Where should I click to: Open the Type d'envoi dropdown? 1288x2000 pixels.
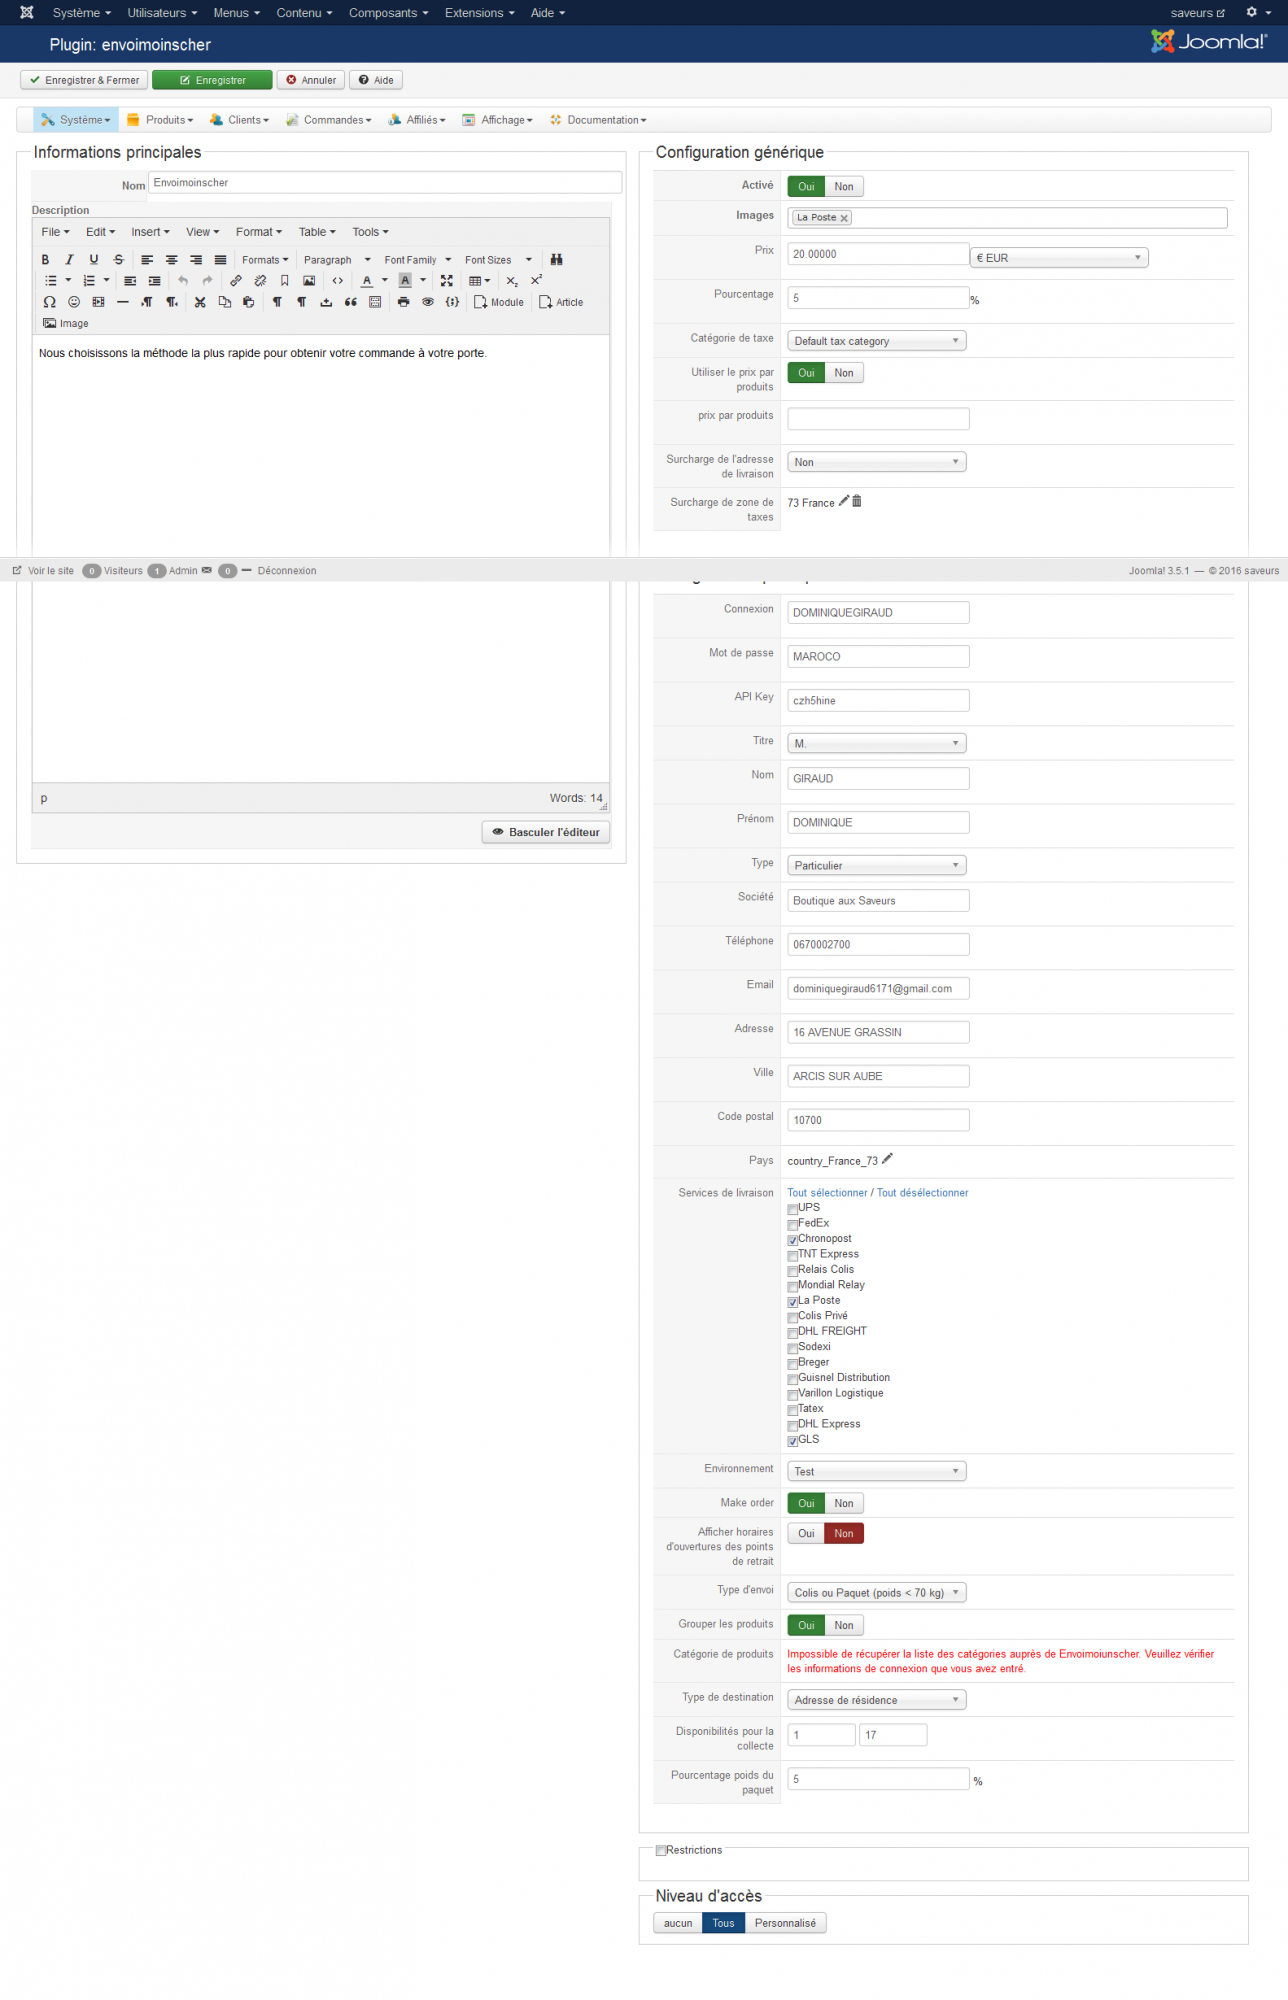point(877,1593)
